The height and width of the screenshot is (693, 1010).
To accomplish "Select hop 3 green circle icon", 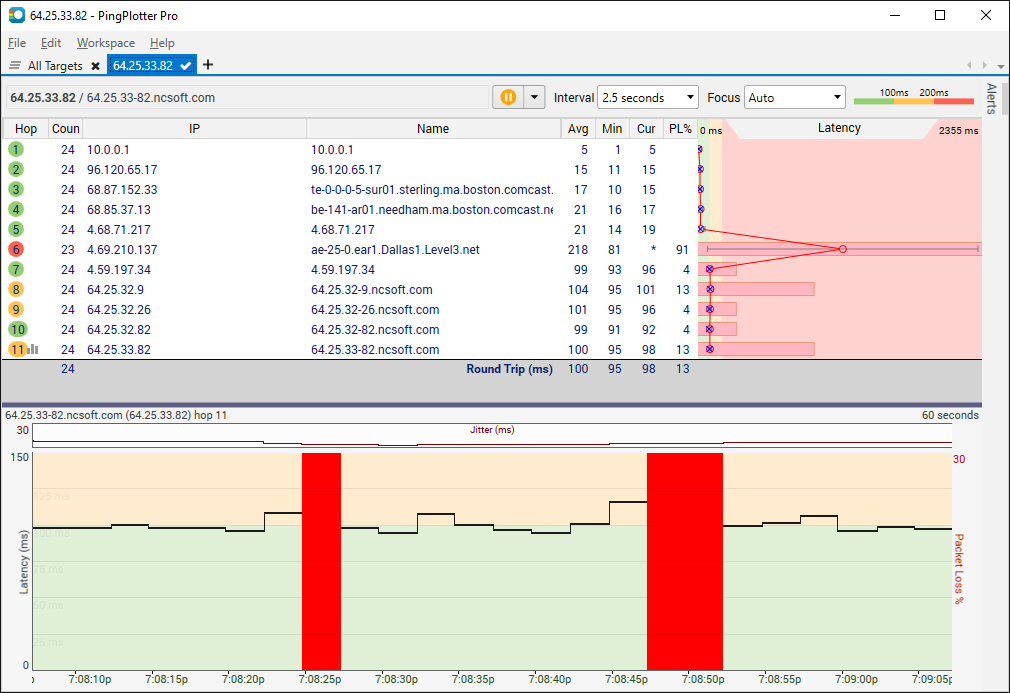I will pos(16,189).
